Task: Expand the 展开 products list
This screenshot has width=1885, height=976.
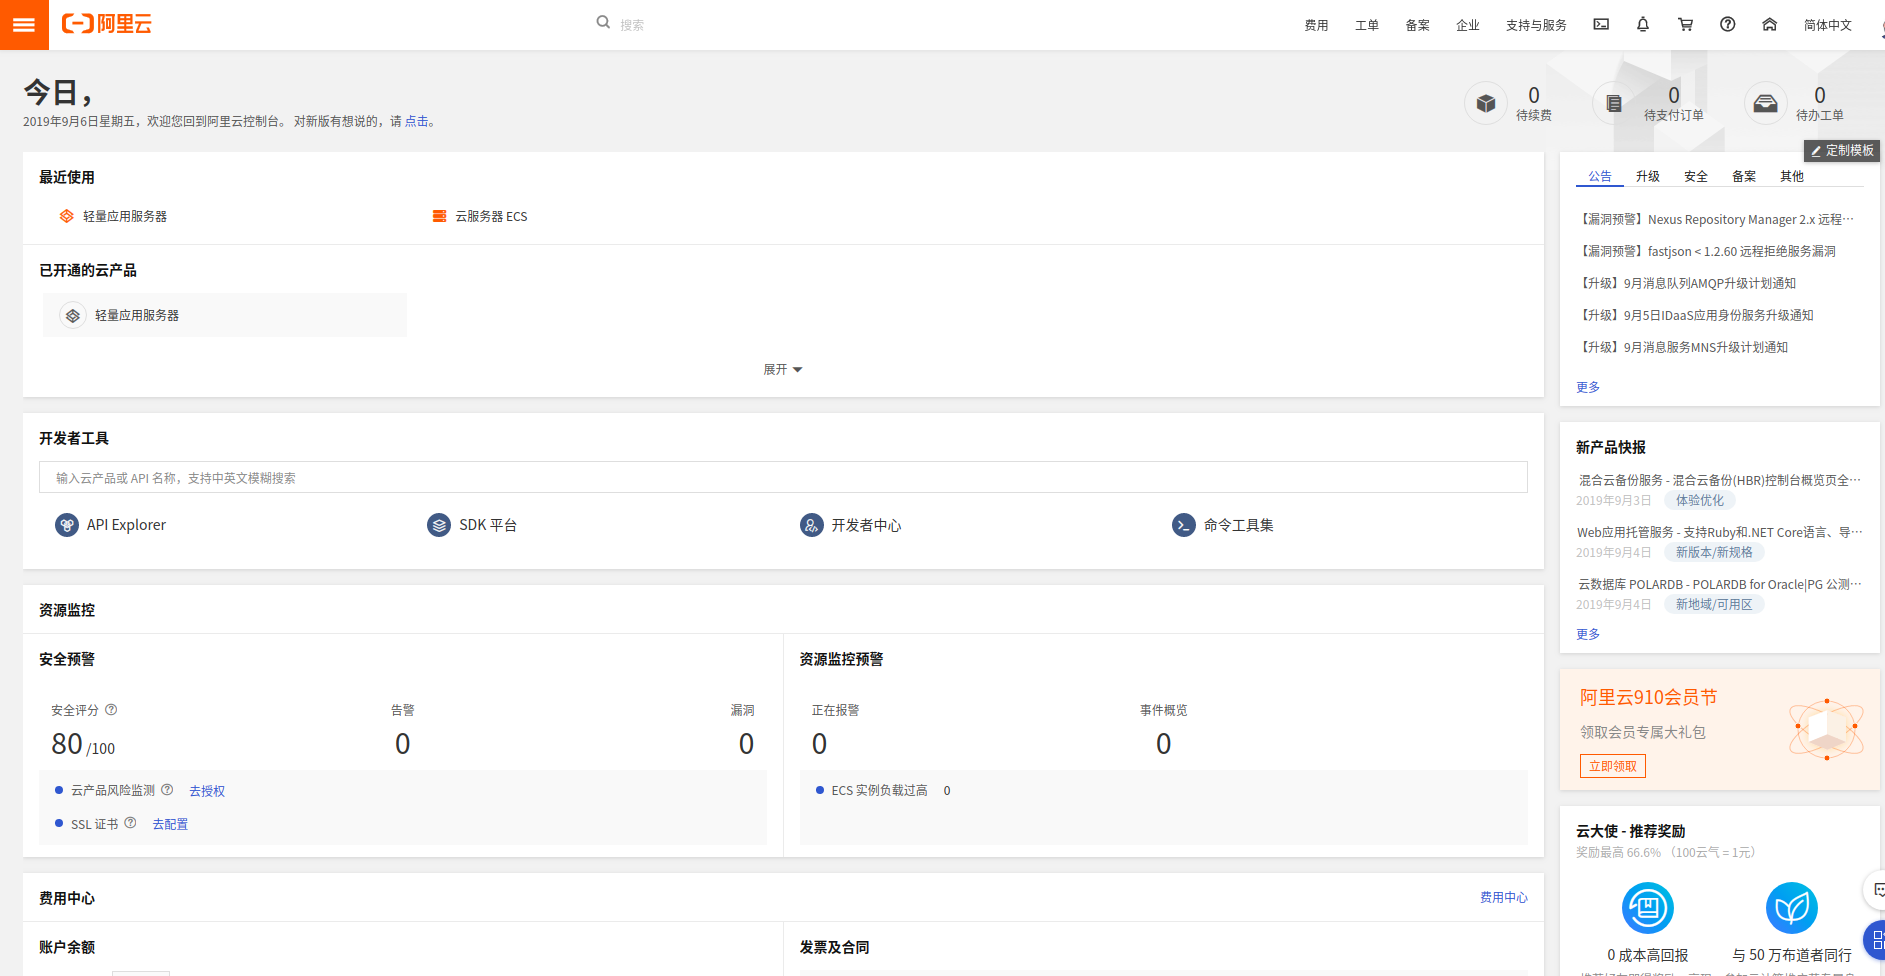Action: 783,369
